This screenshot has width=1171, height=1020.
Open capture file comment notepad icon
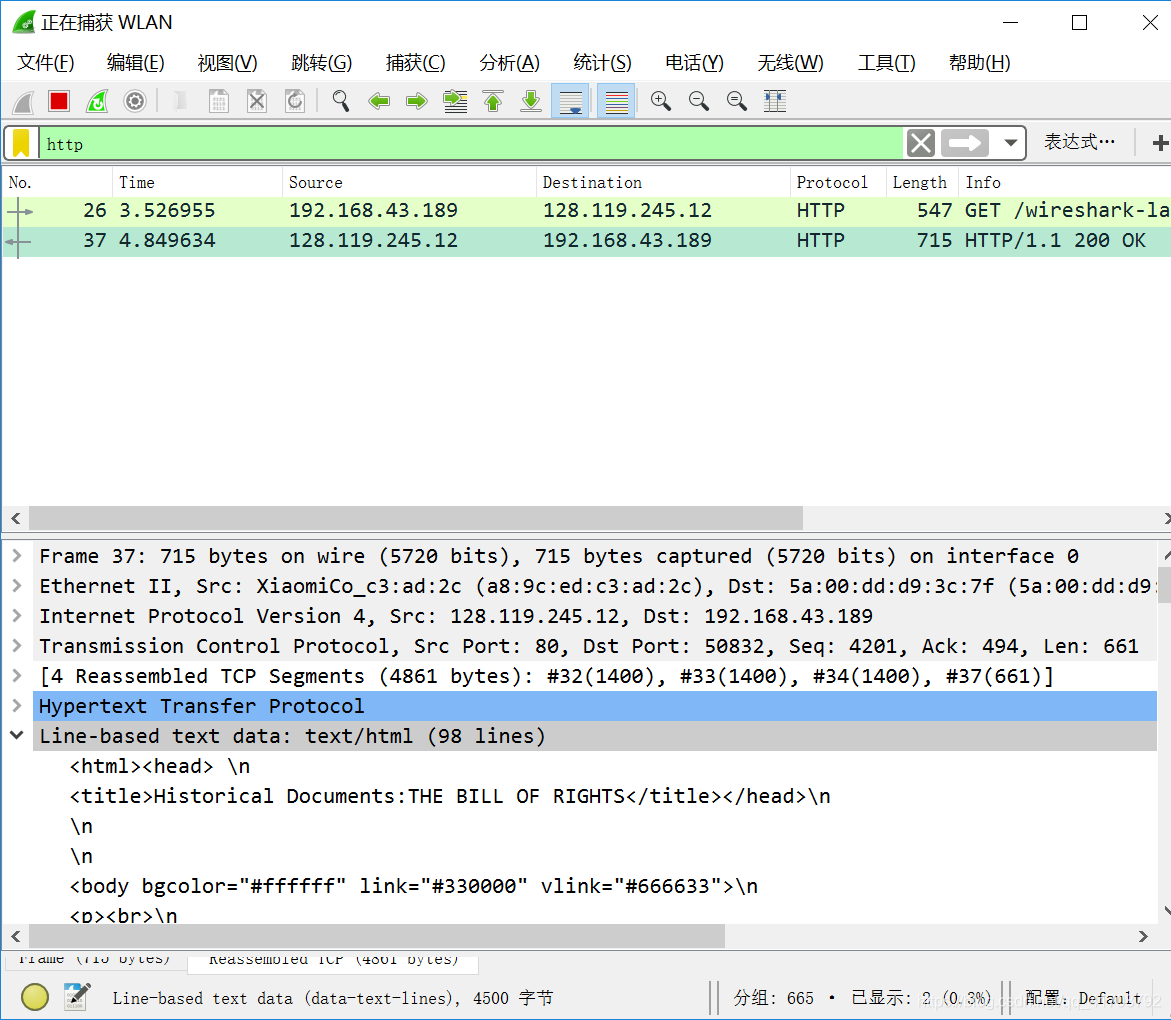pyautogui.click(x=77, y=997)
